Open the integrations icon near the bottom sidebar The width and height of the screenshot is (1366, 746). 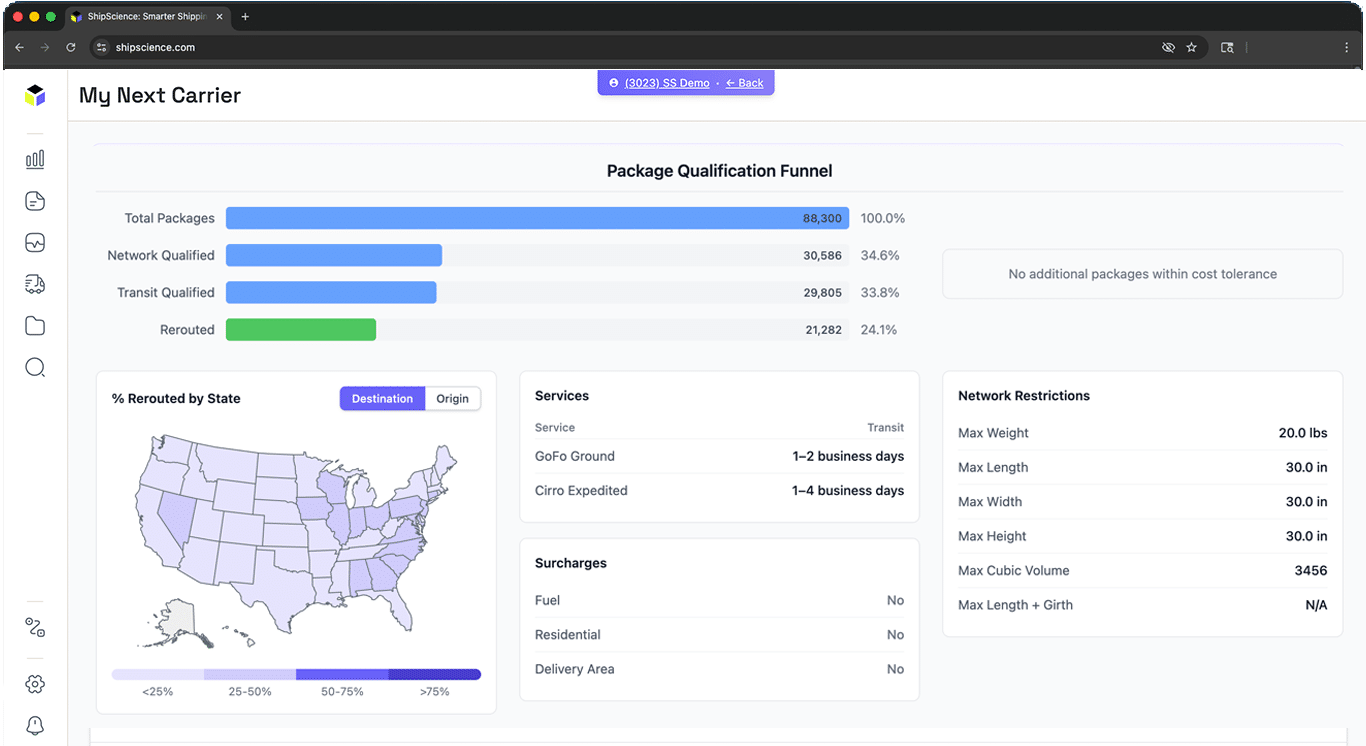34,627
